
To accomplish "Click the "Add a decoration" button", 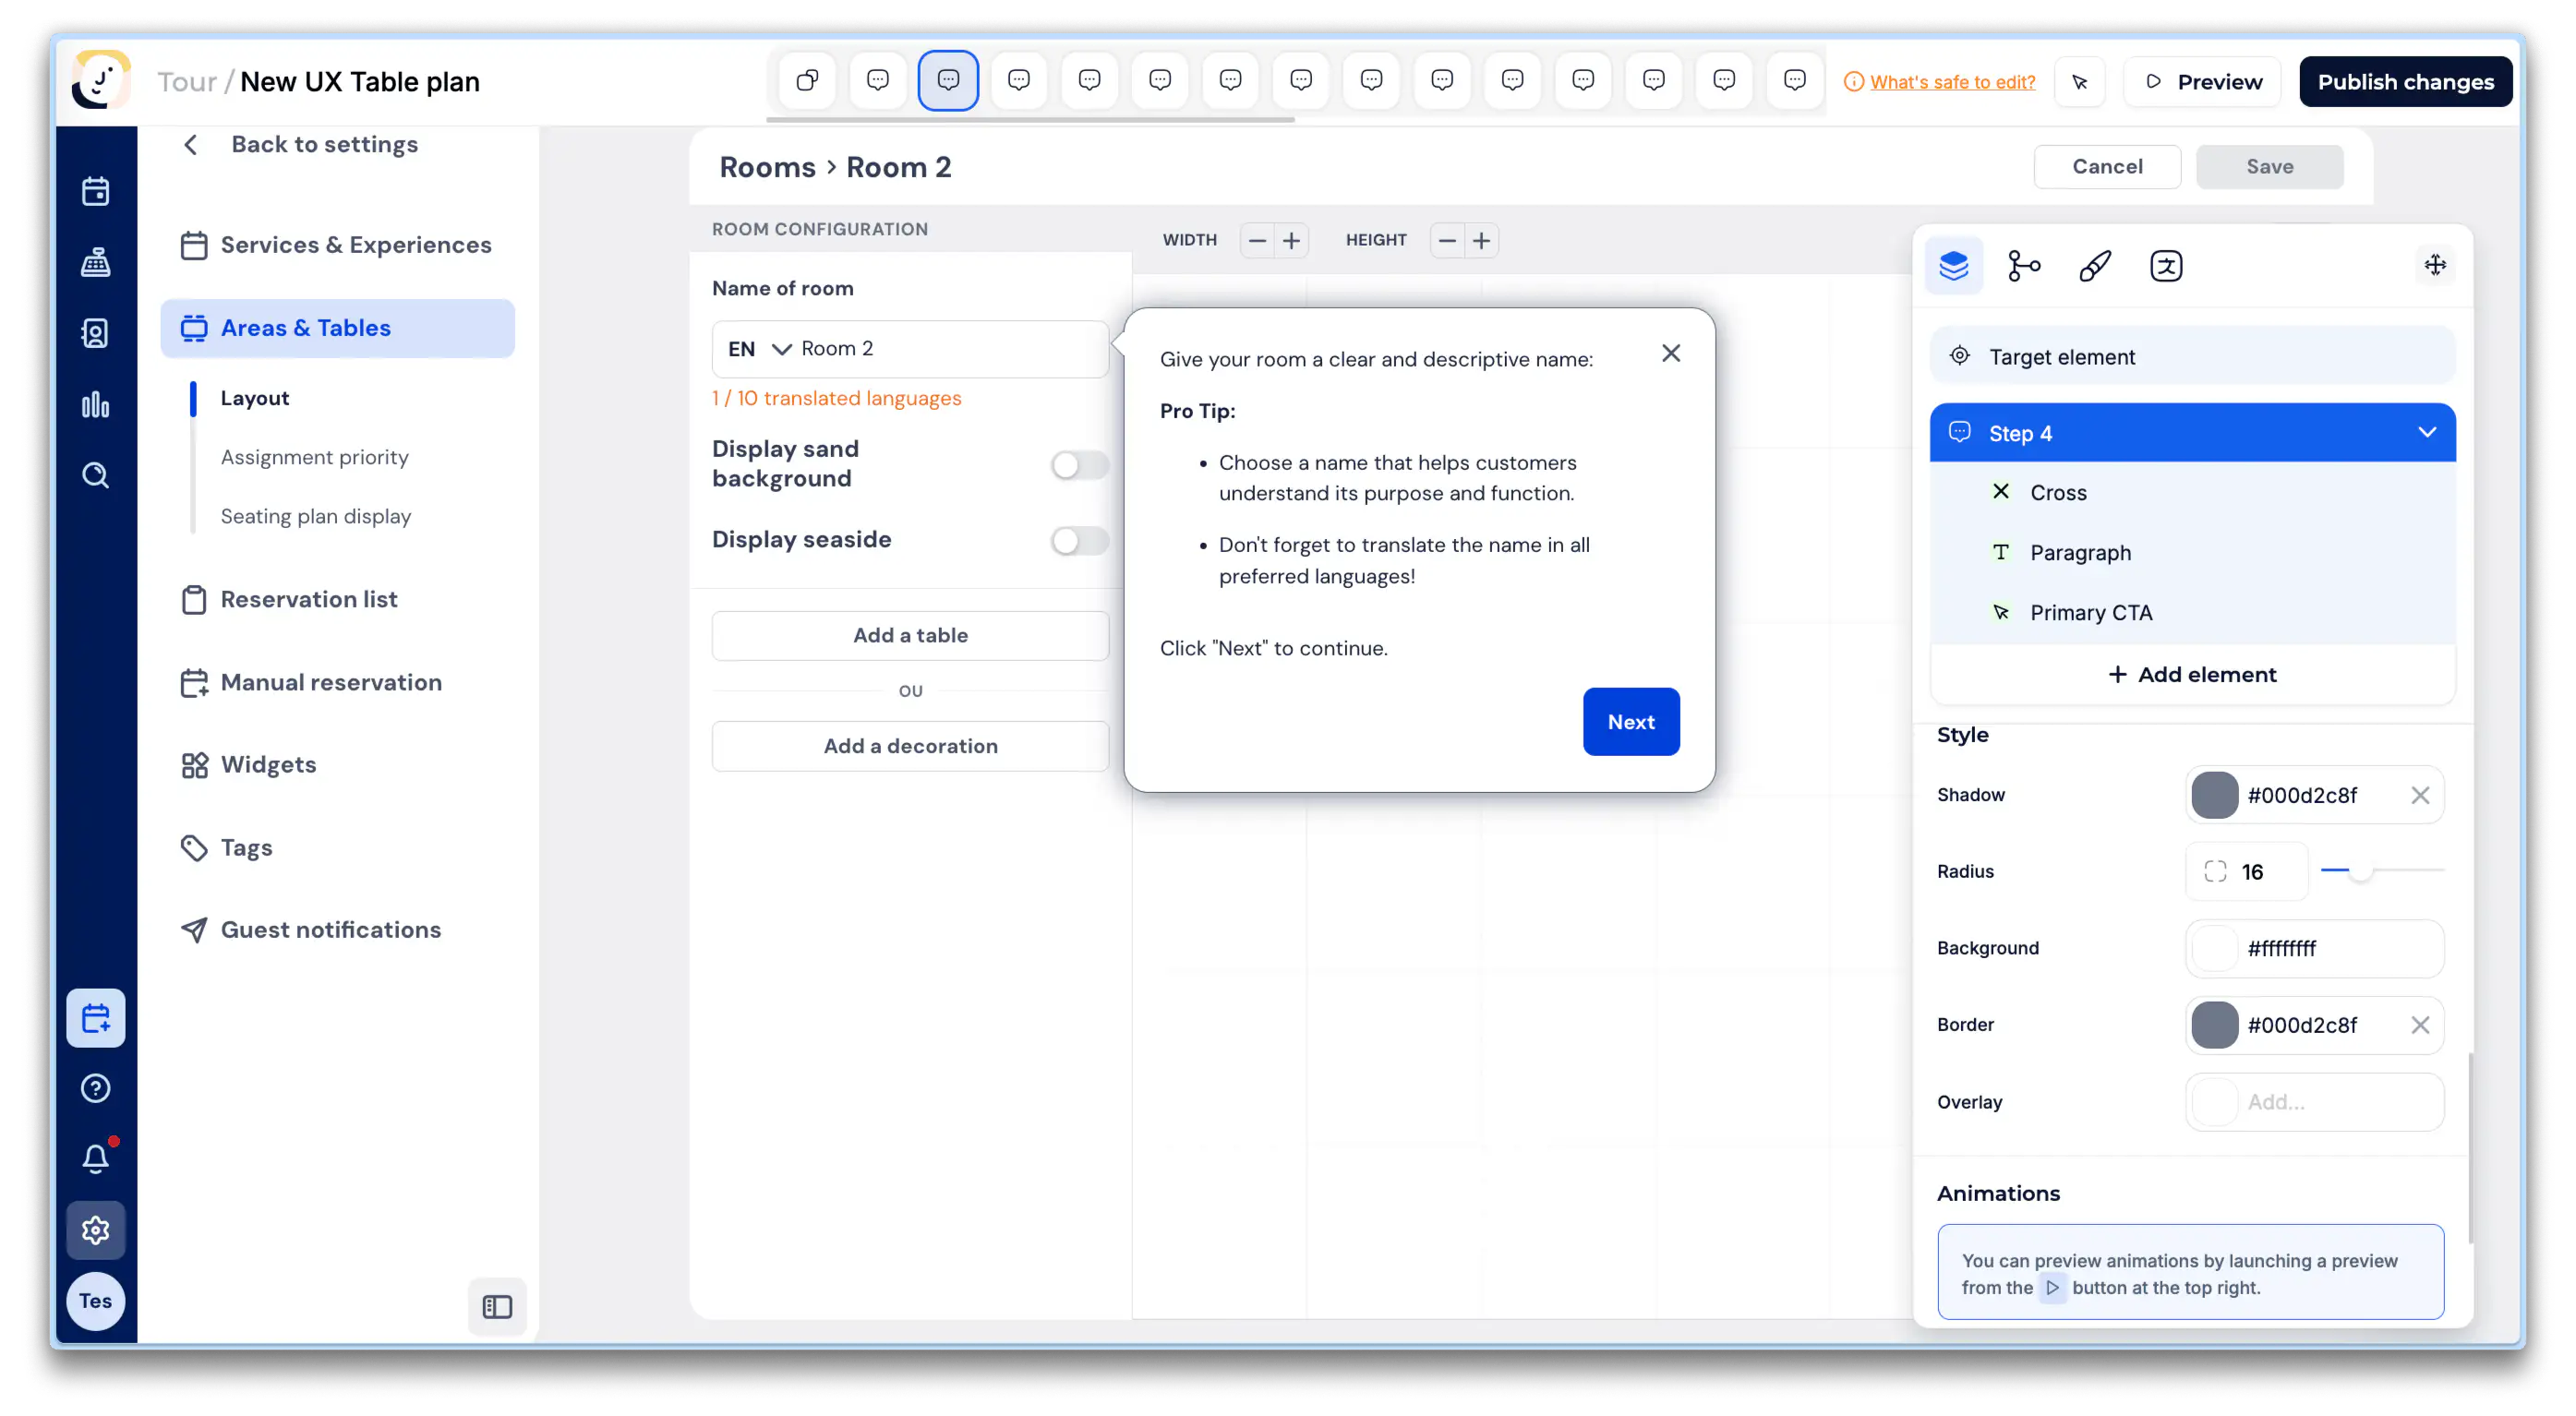I will (910, 746).
